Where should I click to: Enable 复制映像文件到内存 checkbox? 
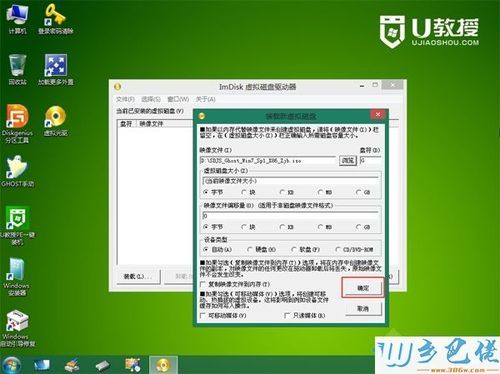click(x=235, y=284)
